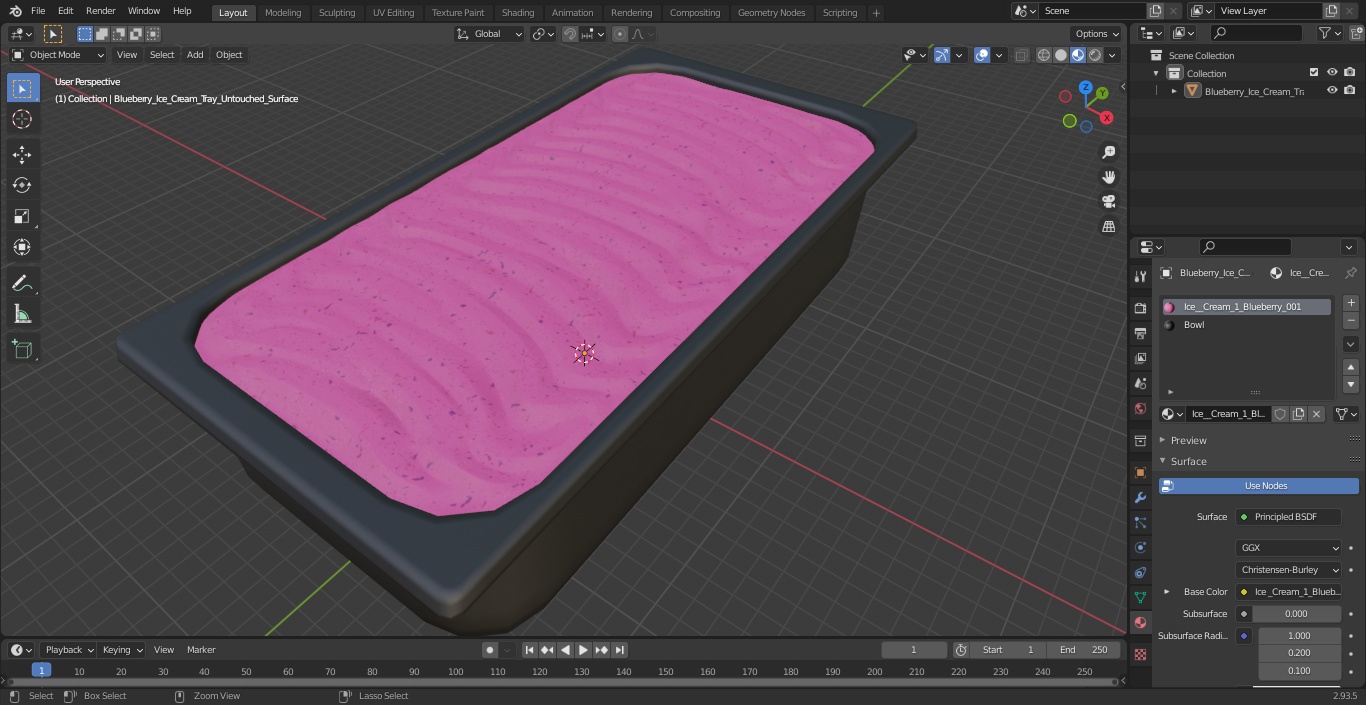1366x705 pixels.
Task: Open the Render properties tab
Action: tap(1140, 308)
